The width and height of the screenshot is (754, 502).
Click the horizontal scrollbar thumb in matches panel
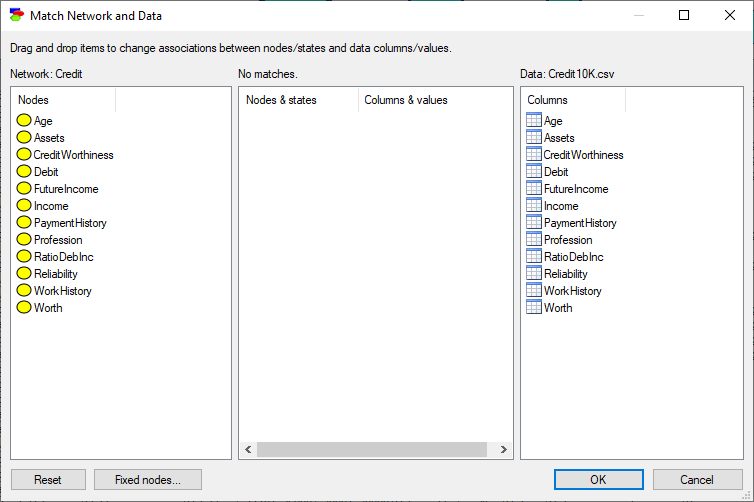click(x=372, y=450)
